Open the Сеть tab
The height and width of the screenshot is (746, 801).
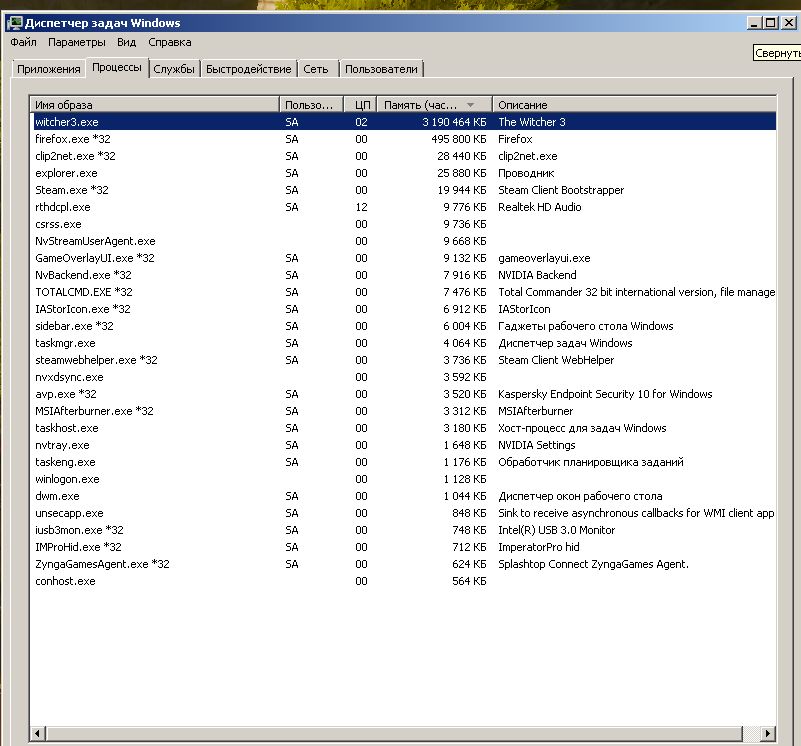(316, 69)
